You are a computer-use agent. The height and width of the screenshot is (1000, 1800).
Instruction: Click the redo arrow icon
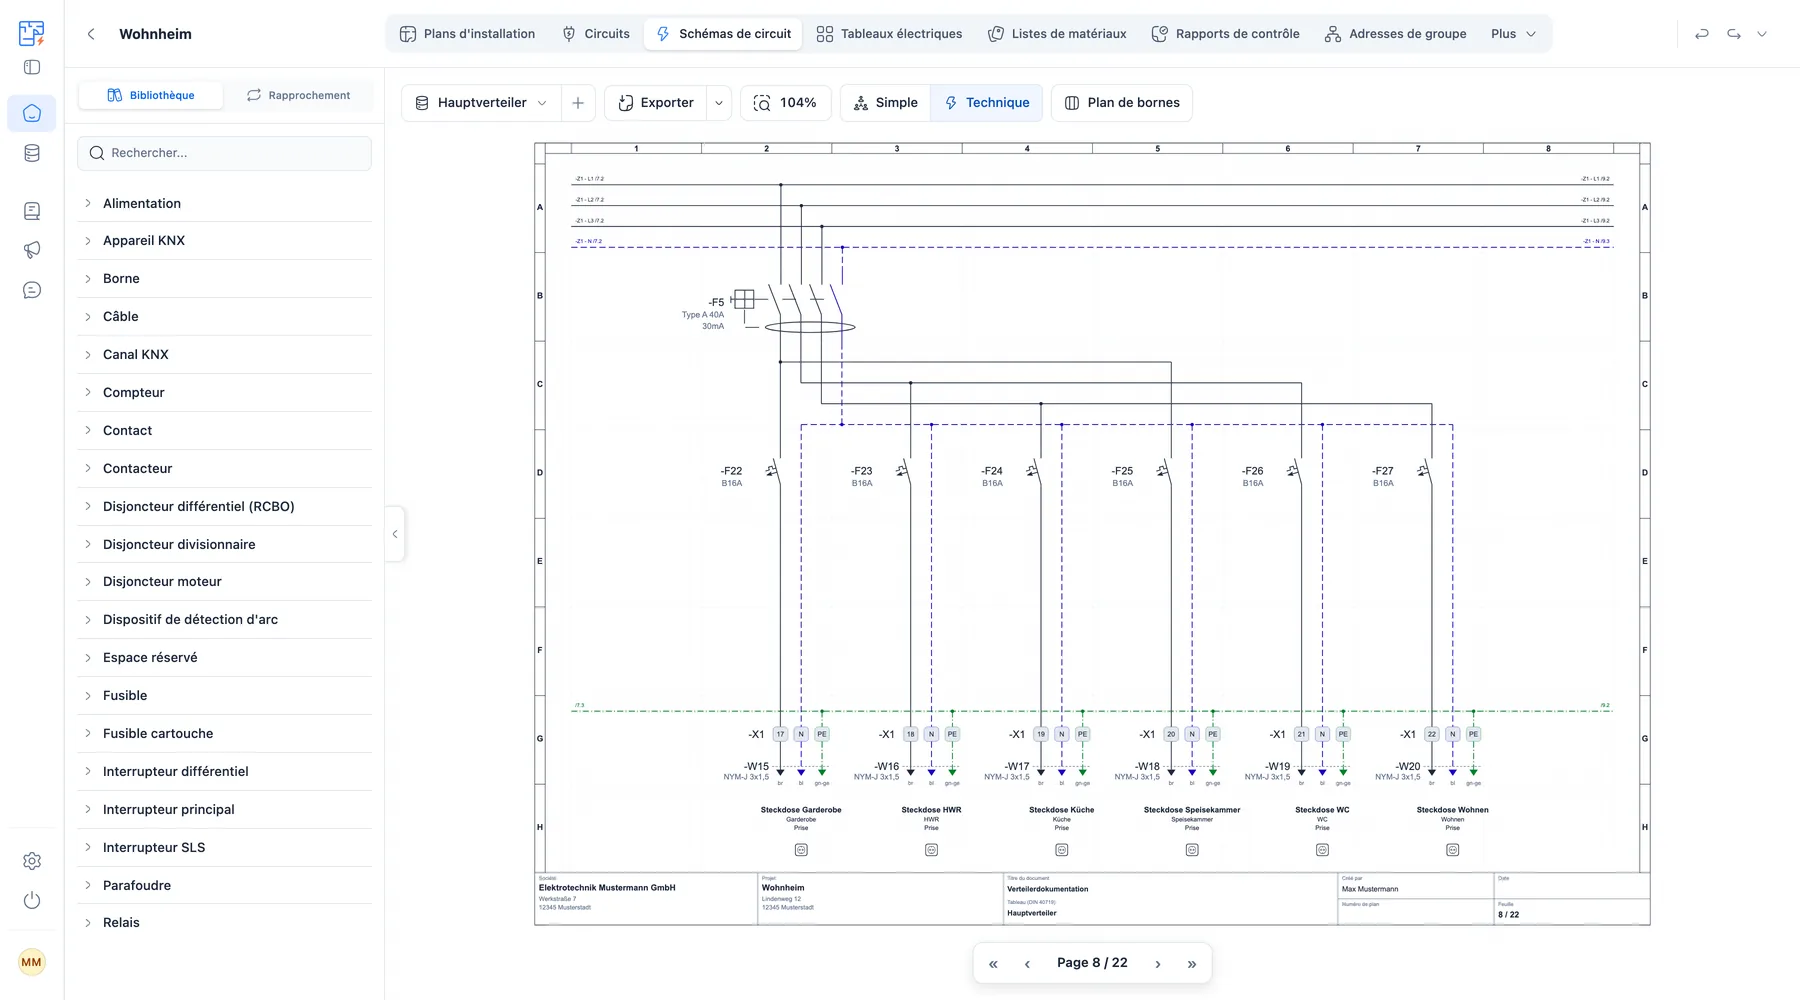[1734, 34]
